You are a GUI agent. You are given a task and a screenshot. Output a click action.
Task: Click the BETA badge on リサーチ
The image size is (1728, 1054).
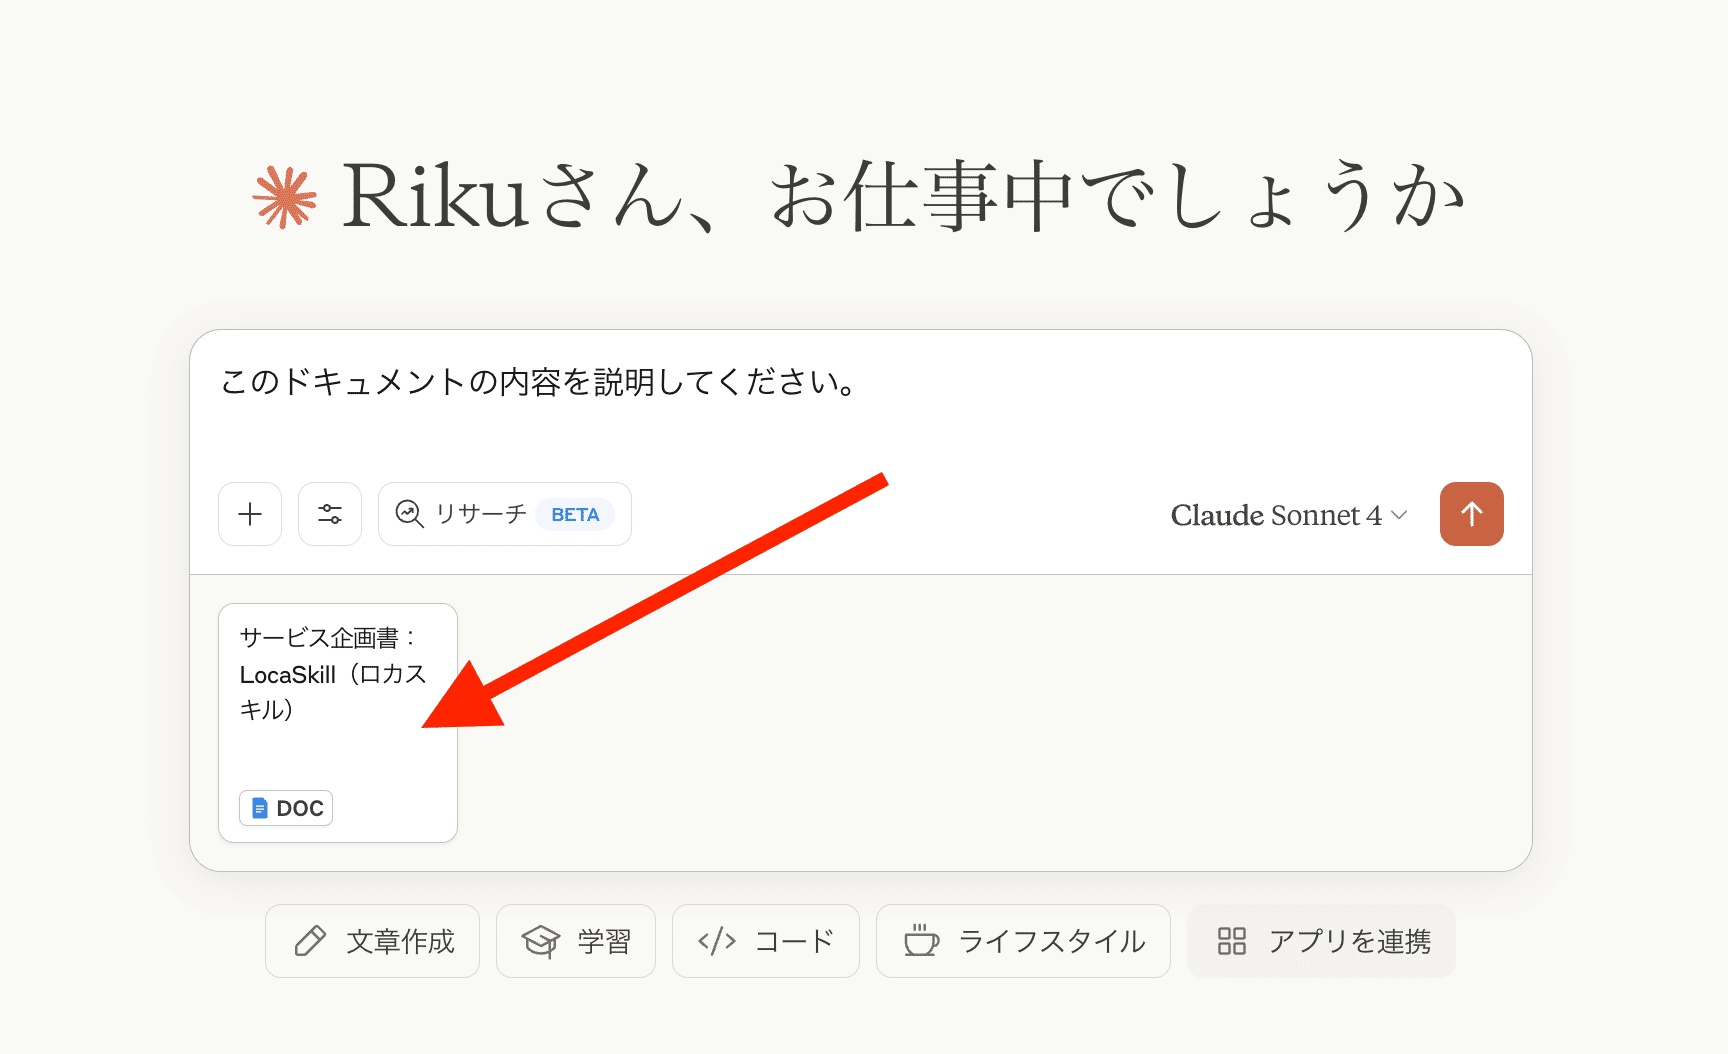pyautogui.click(x=575, y=515)
